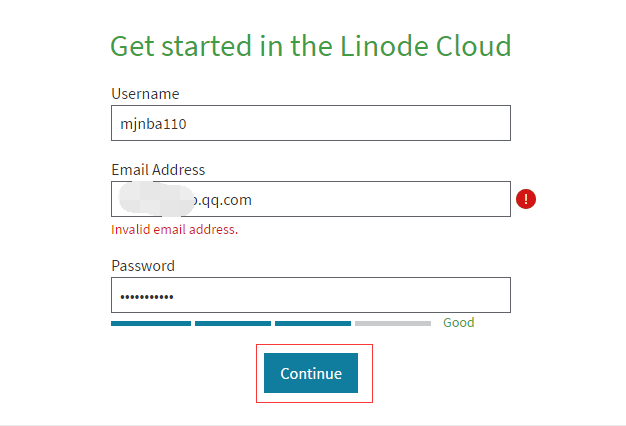Screen dimensions: 626x426
Task: Click the "Good" password strength label
Action: tap(458, 323)
